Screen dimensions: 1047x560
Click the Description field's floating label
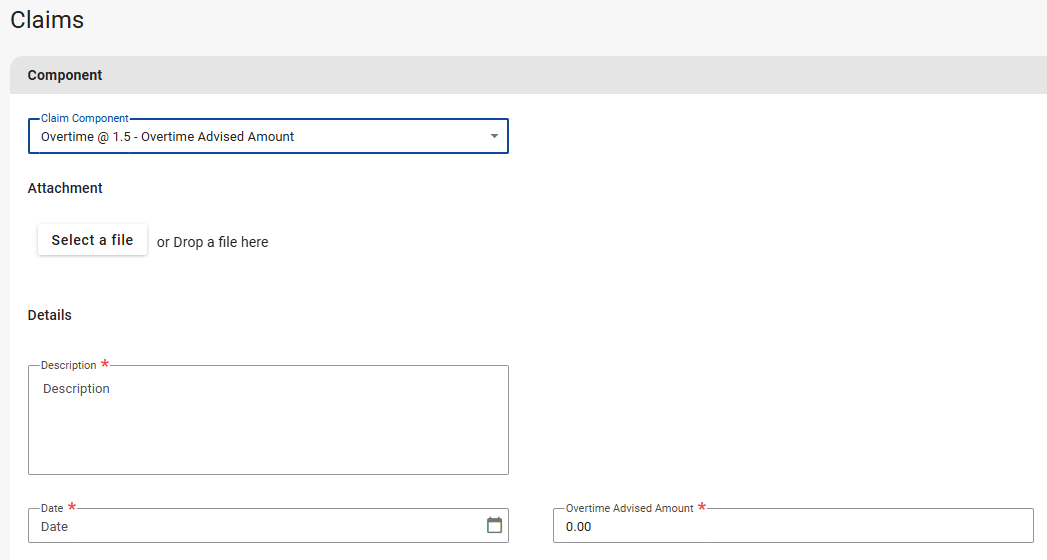69,365
